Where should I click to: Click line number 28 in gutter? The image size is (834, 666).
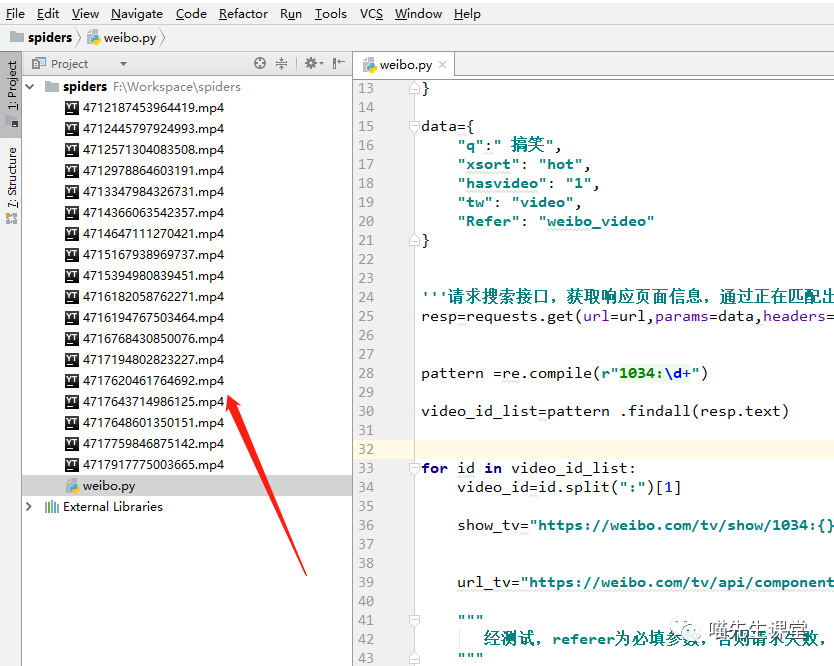[366, 373]
